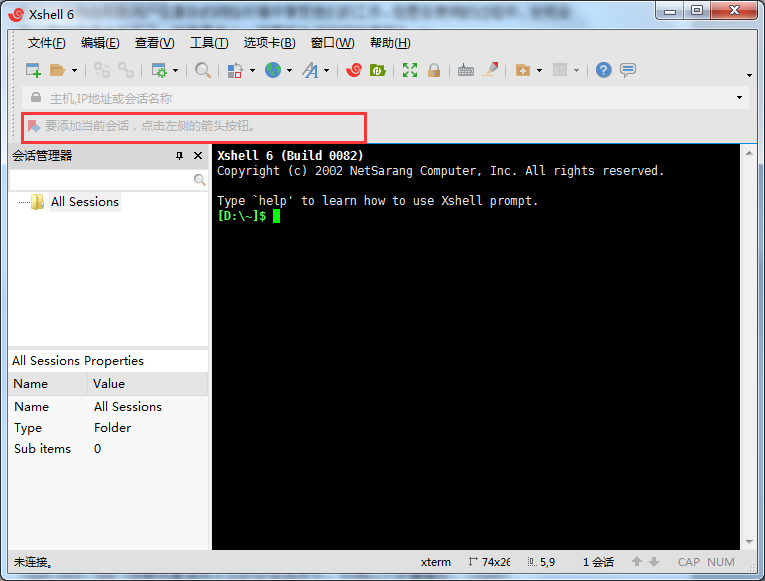The image size is (765, 581).
Task: Click the greyed-out Reconnect link icon
Action: 126,70
